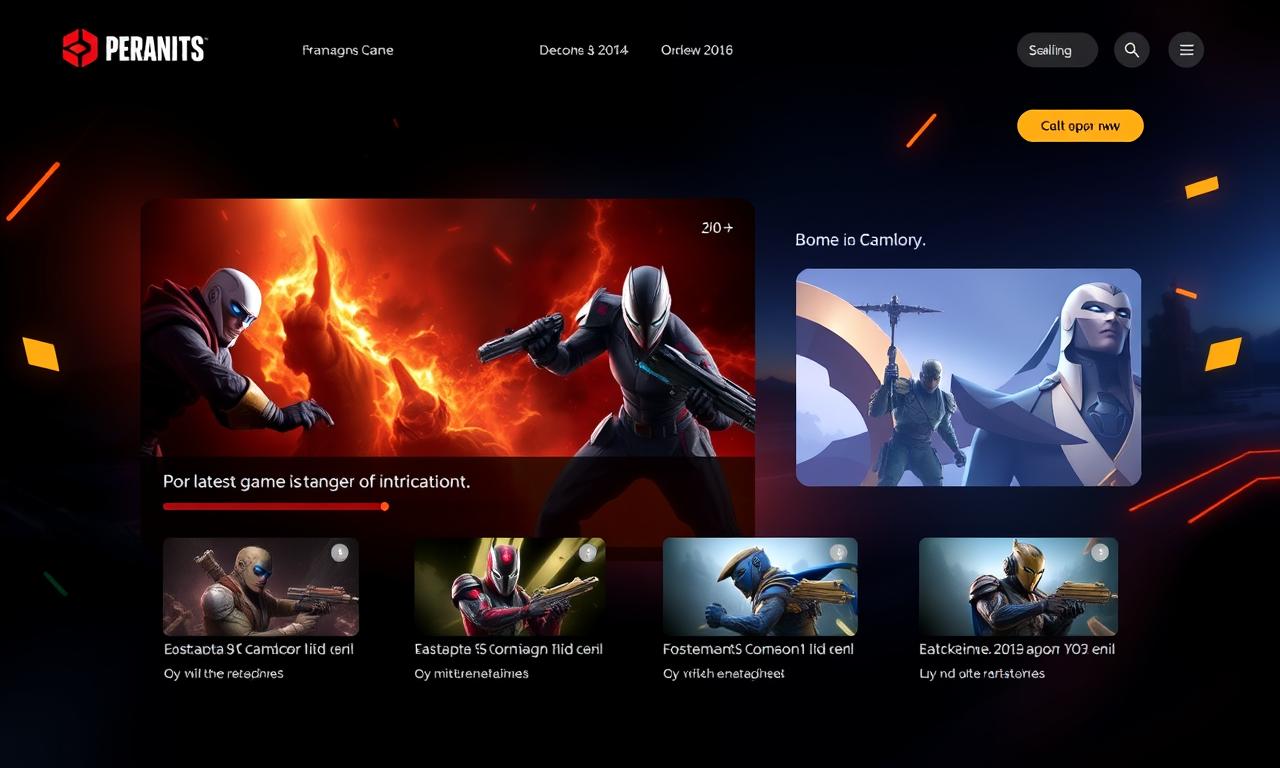This screenshot has width=1280, height=768.
Task: Open search with the magnifying glass icon
Action: [x=1131, y=50]
